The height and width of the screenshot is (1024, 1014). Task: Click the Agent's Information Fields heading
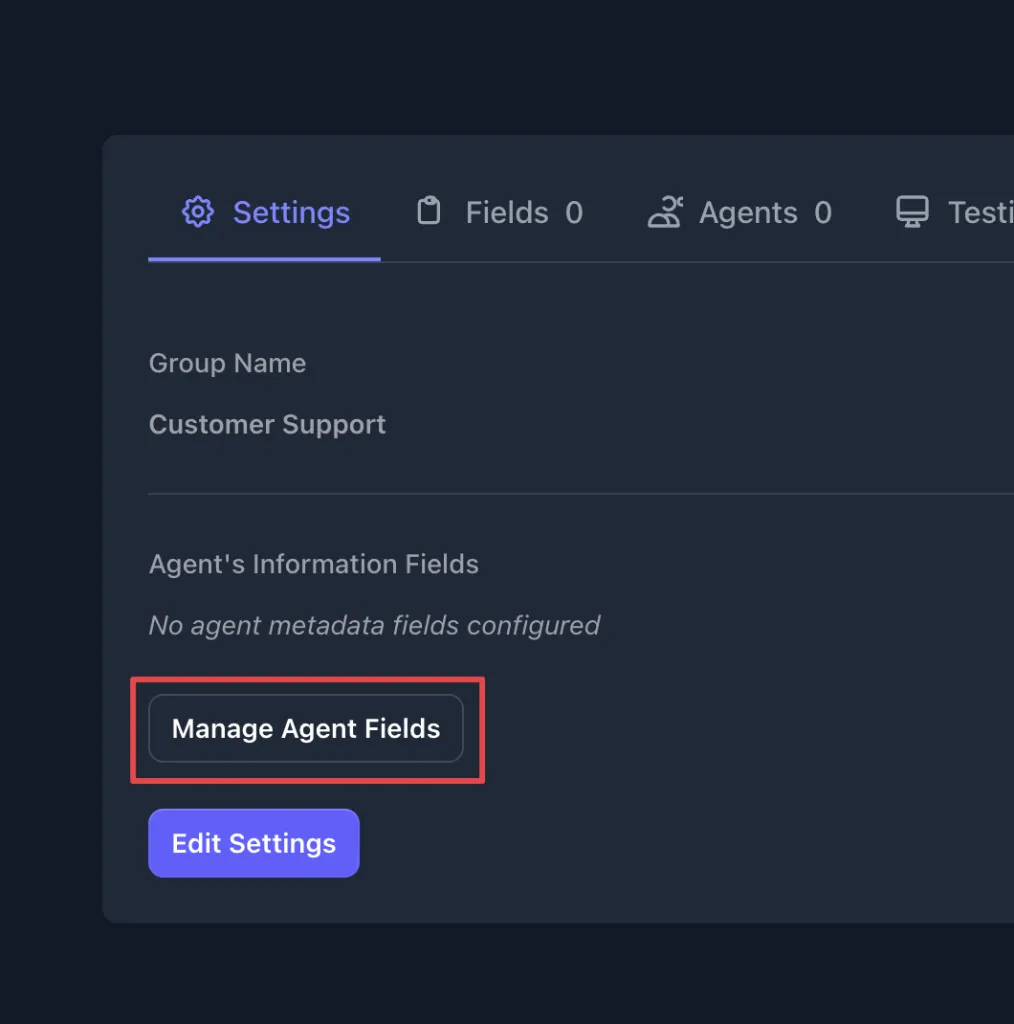point(313,564)
